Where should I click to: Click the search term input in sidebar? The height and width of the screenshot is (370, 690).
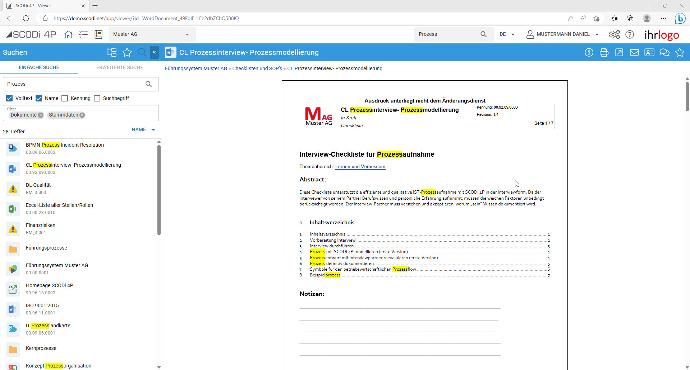(x=74, y=84)
